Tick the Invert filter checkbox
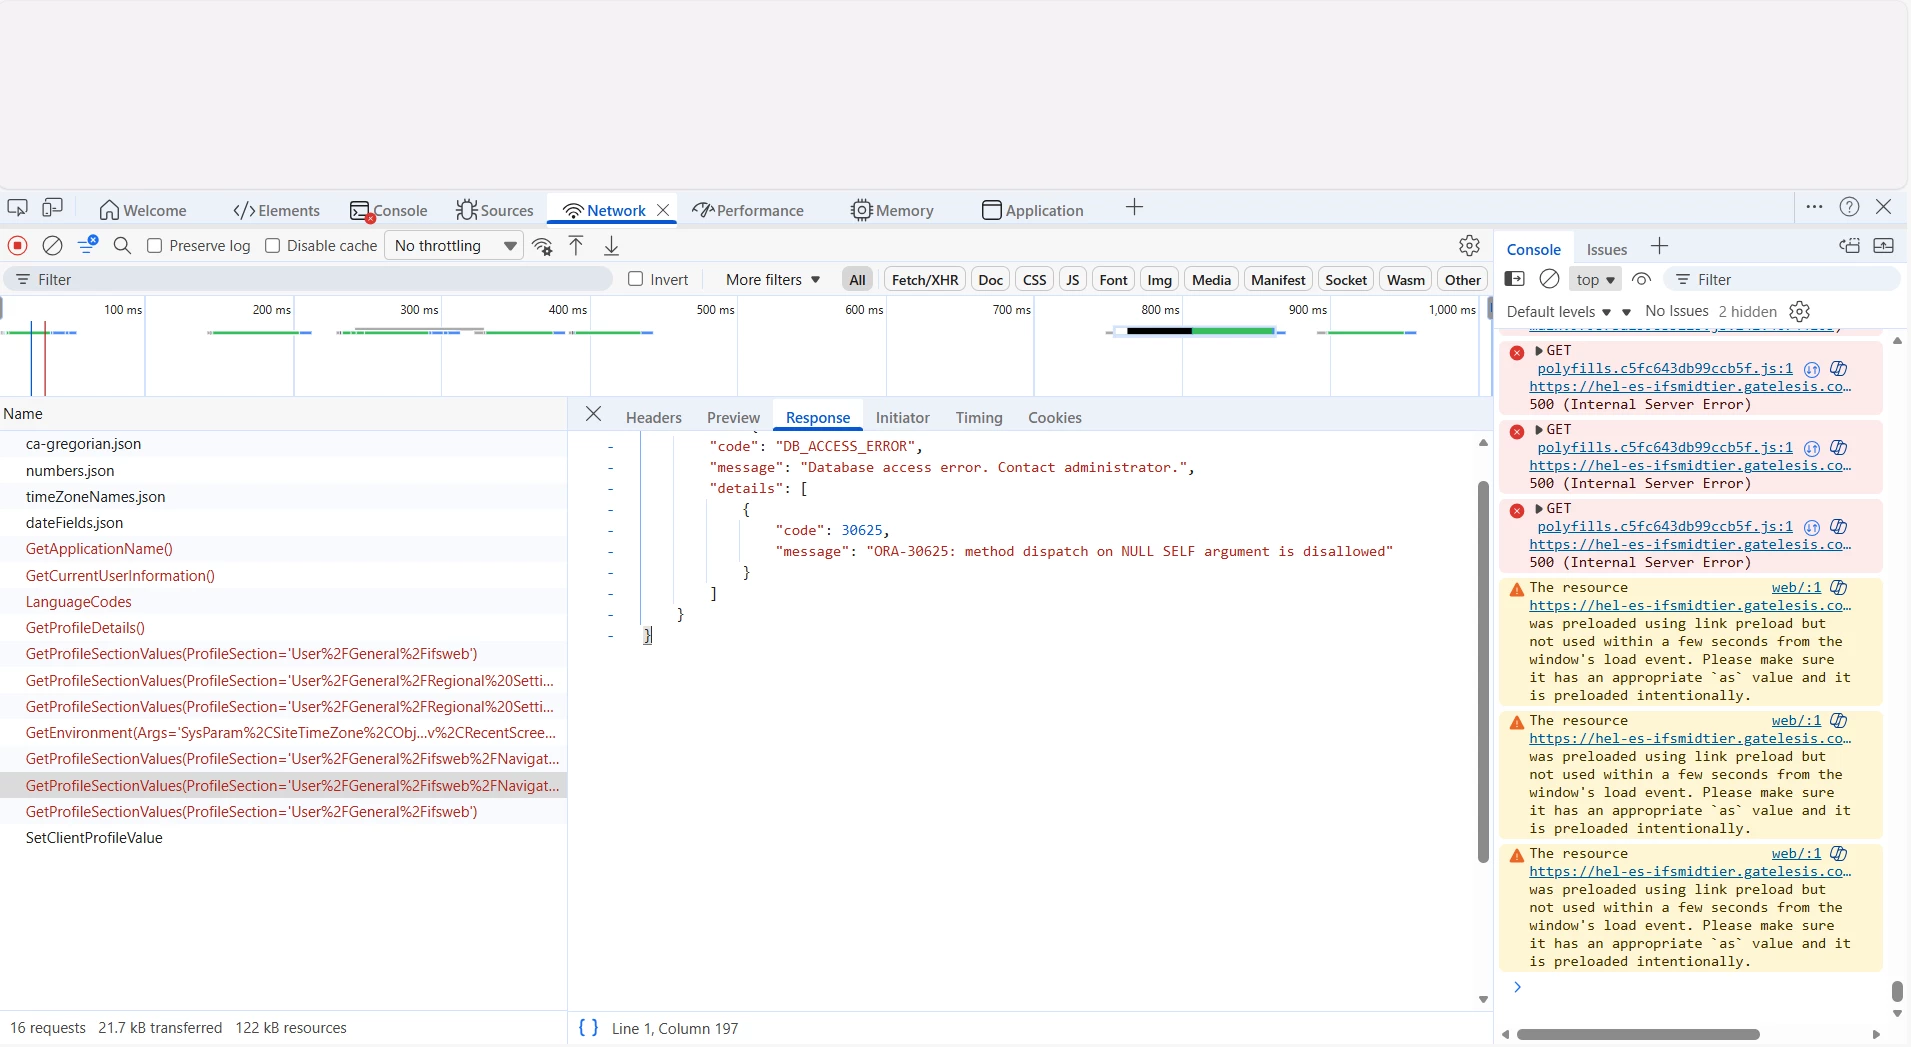 pyautogui.click(x=635, y=279)
